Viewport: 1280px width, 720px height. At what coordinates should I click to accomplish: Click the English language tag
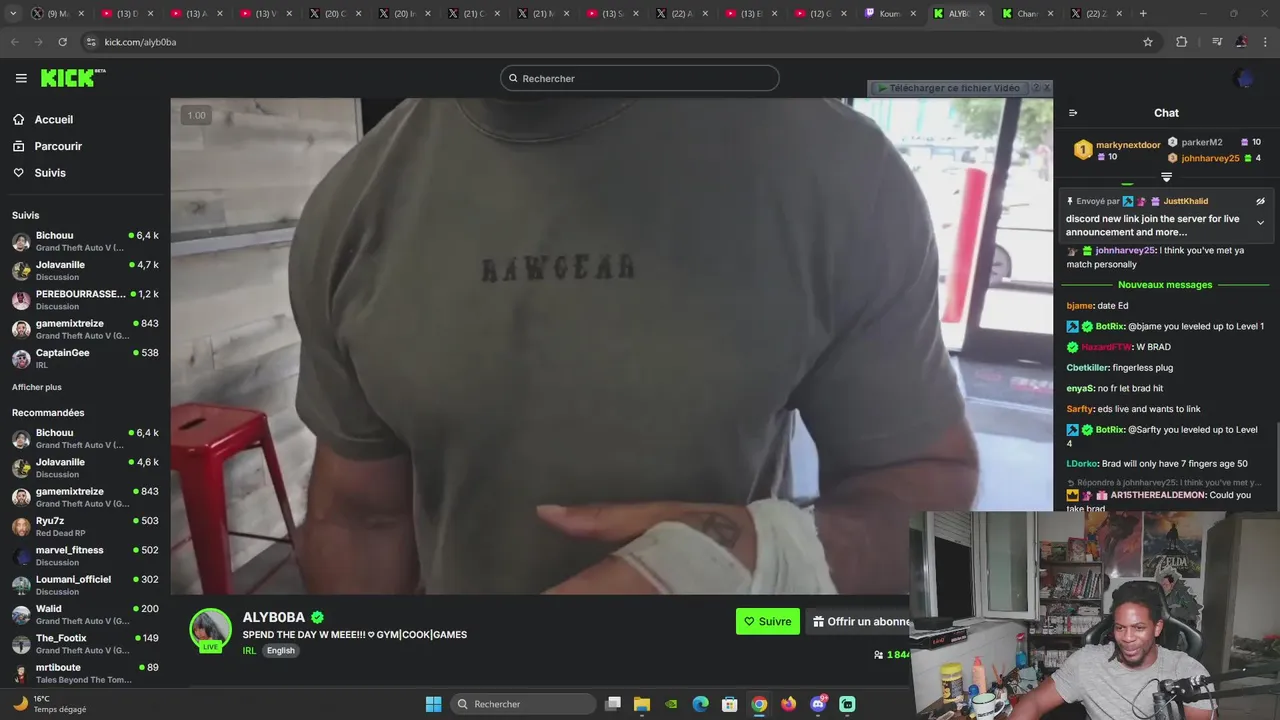[x=281, y=650]
